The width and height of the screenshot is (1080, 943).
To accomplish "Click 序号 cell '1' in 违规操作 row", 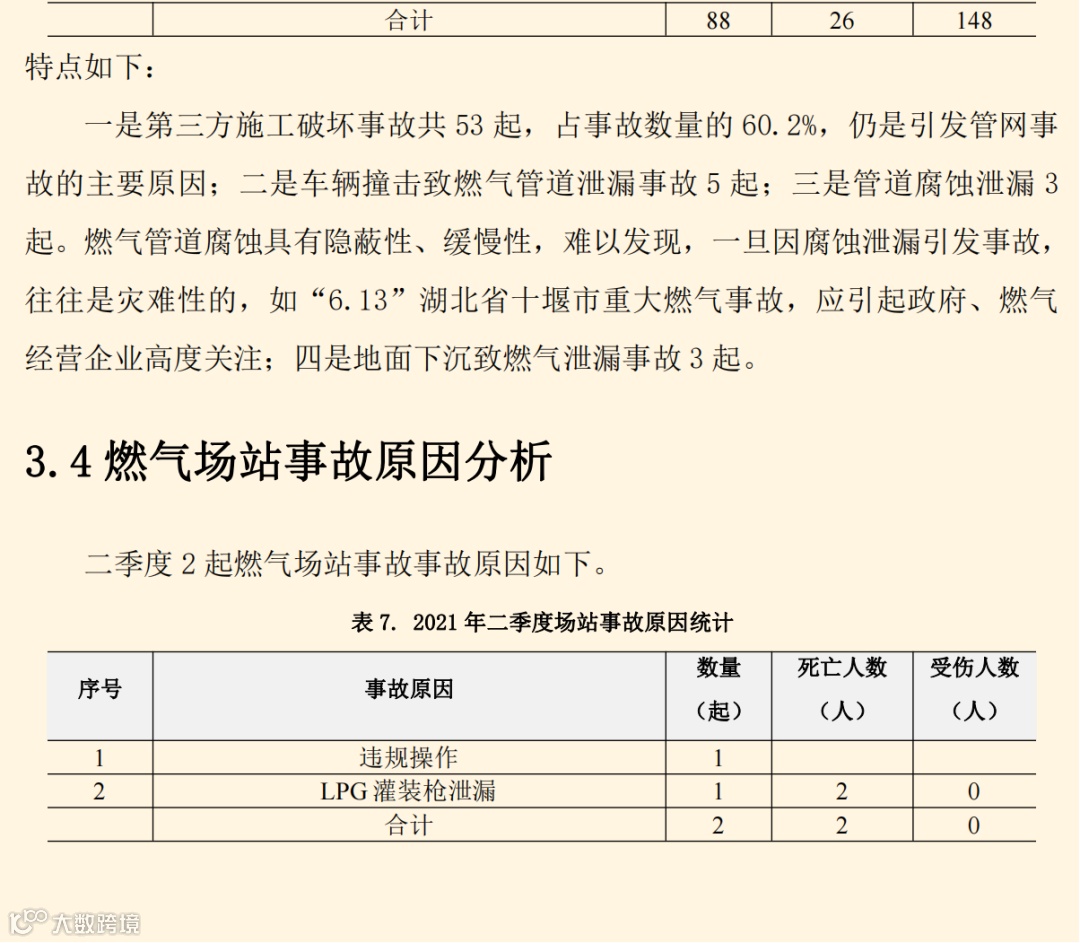I will [99, 758].
